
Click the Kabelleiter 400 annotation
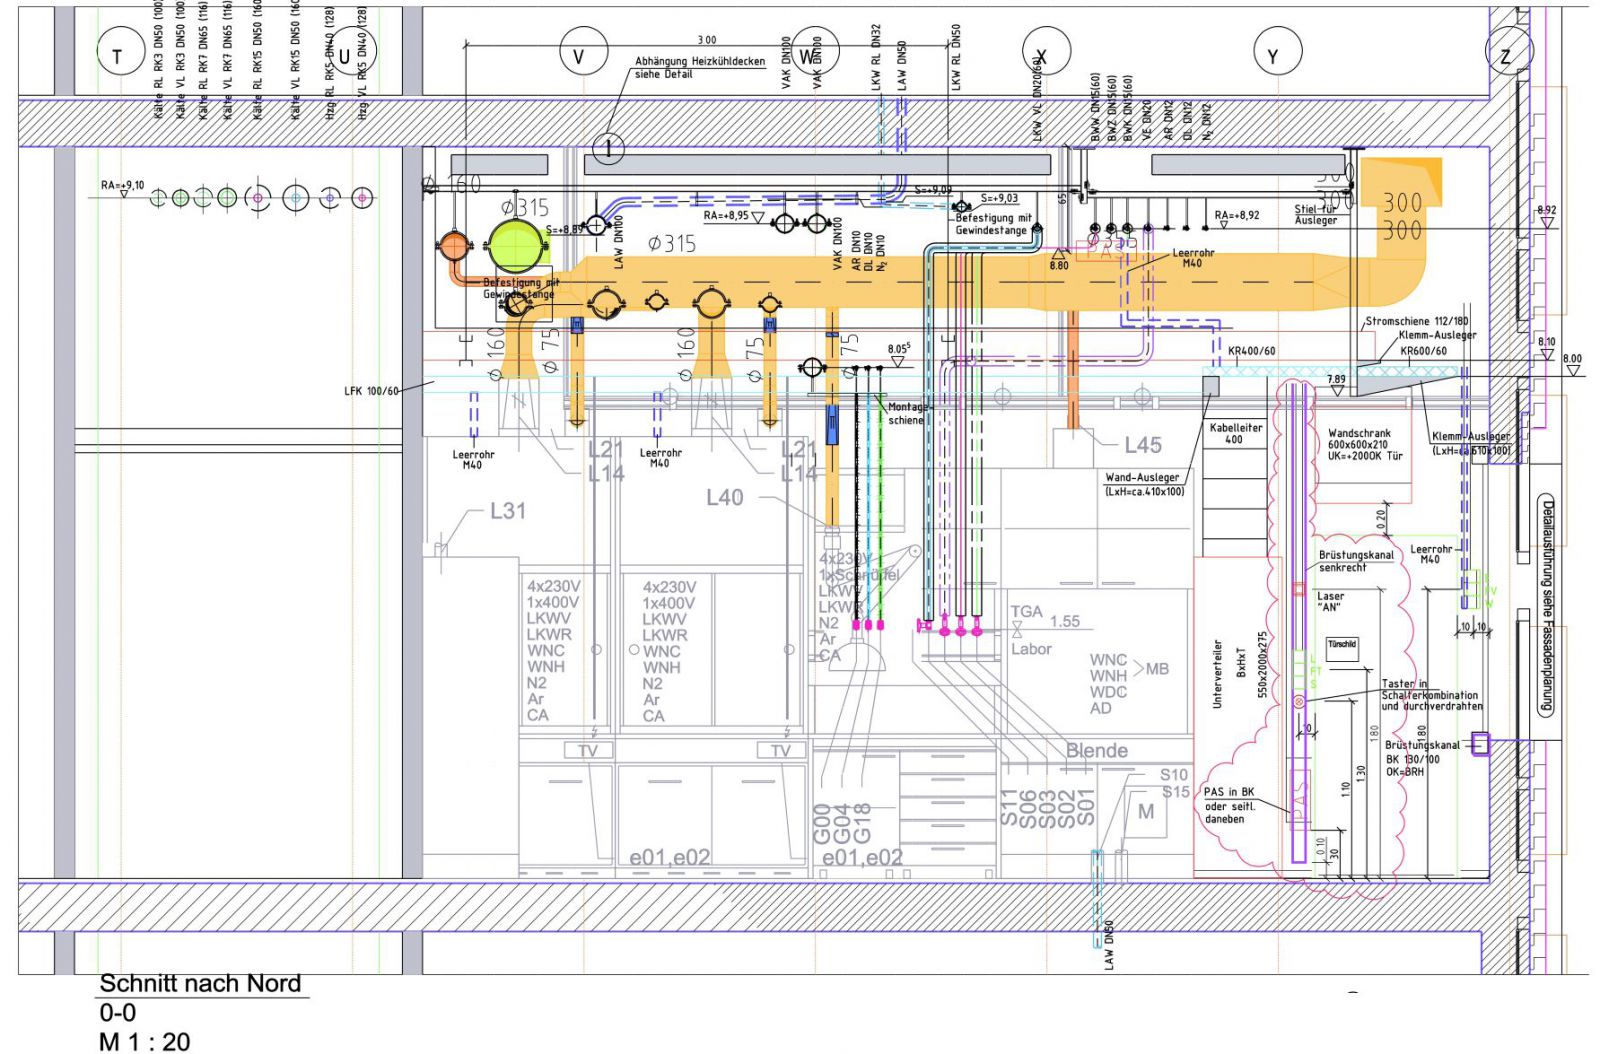(x=1236, y=433)
